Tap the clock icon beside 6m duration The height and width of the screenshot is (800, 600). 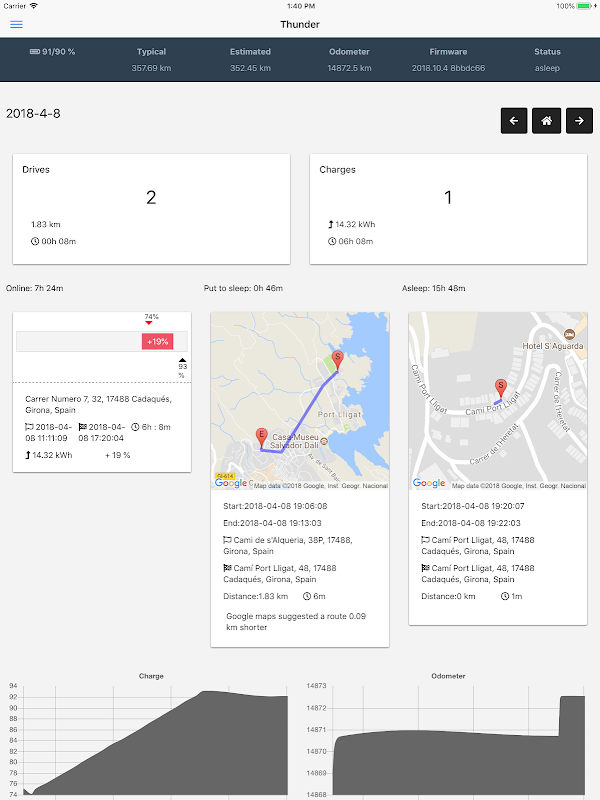307,596
